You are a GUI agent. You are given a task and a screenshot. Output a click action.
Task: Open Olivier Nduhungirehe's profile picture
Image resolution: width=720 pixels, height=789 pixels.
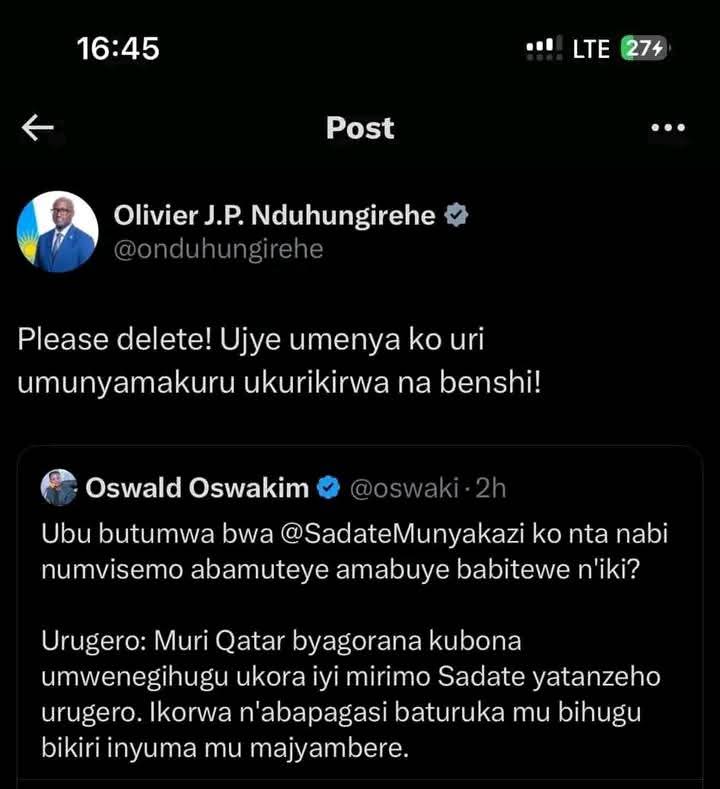tap(58, 232)
